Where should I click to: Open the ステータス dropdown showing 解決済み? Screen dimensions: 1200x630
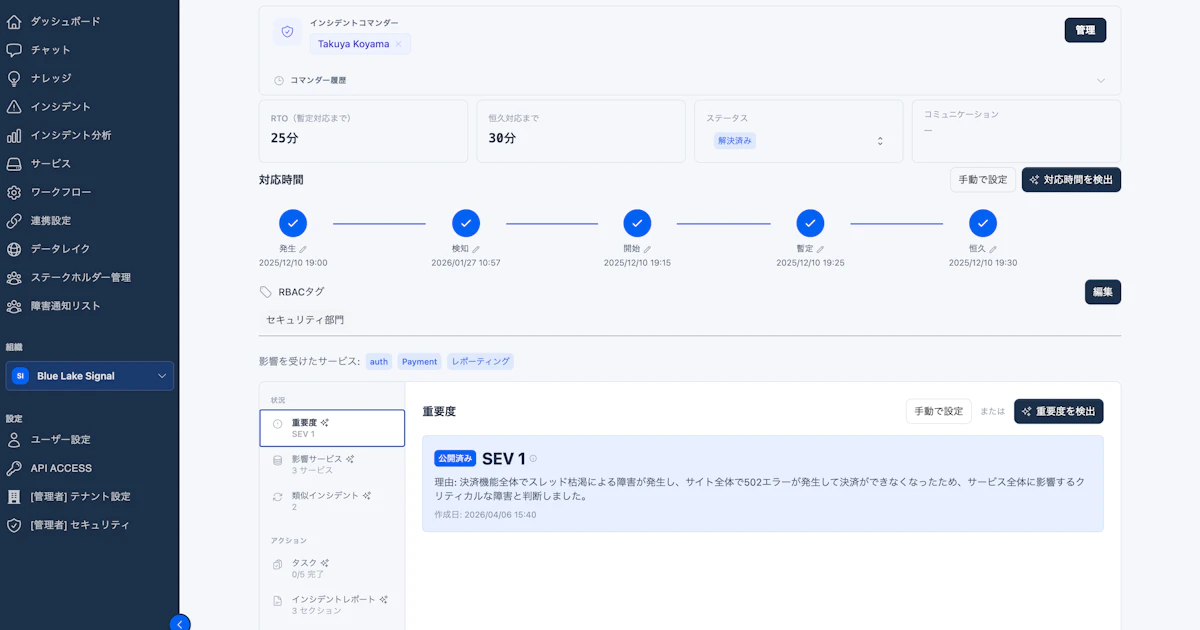coord(796,141)
